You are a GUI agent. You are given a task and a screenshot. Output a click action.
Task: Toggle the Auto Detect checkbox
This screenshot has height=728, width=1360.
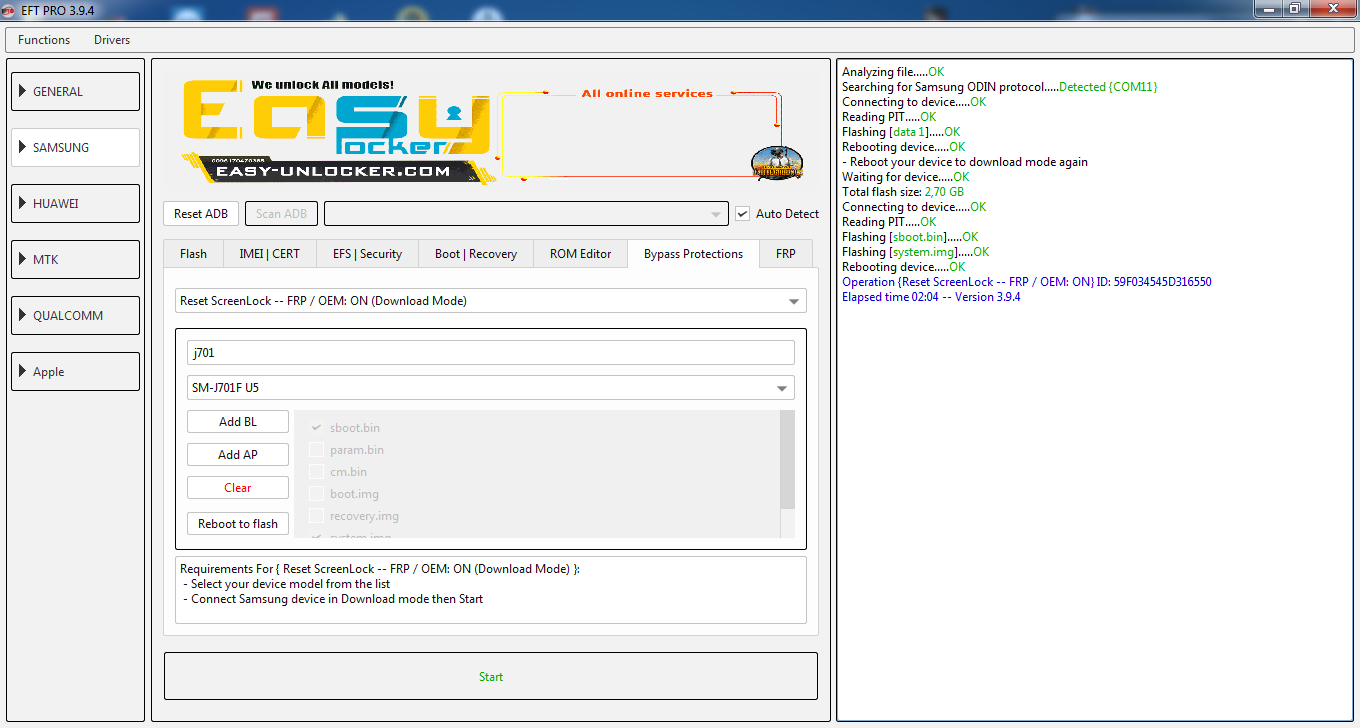[x=742, y=213]
